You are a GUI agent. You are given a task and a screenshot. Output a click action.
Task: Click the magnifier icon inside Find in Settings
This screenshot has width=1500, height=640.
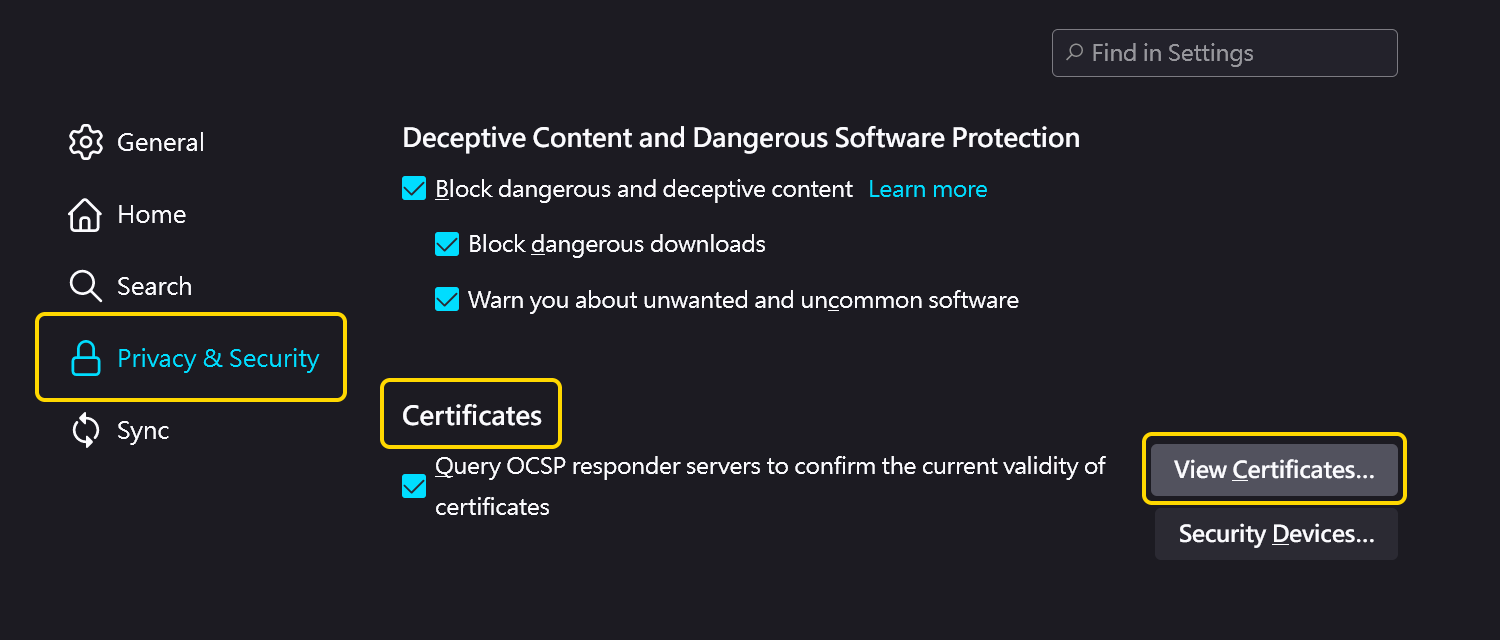coord(1075,52)
